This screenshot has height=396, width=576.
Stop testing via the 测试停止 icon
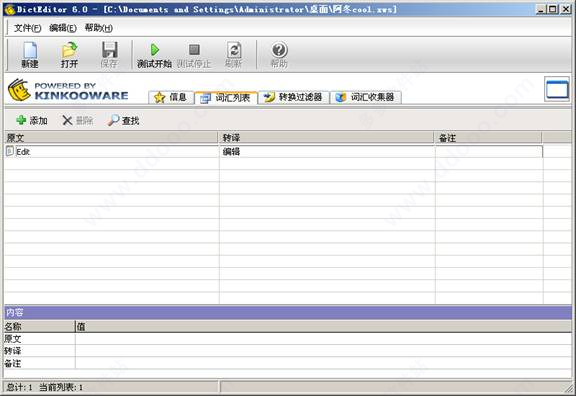(194, 55)
